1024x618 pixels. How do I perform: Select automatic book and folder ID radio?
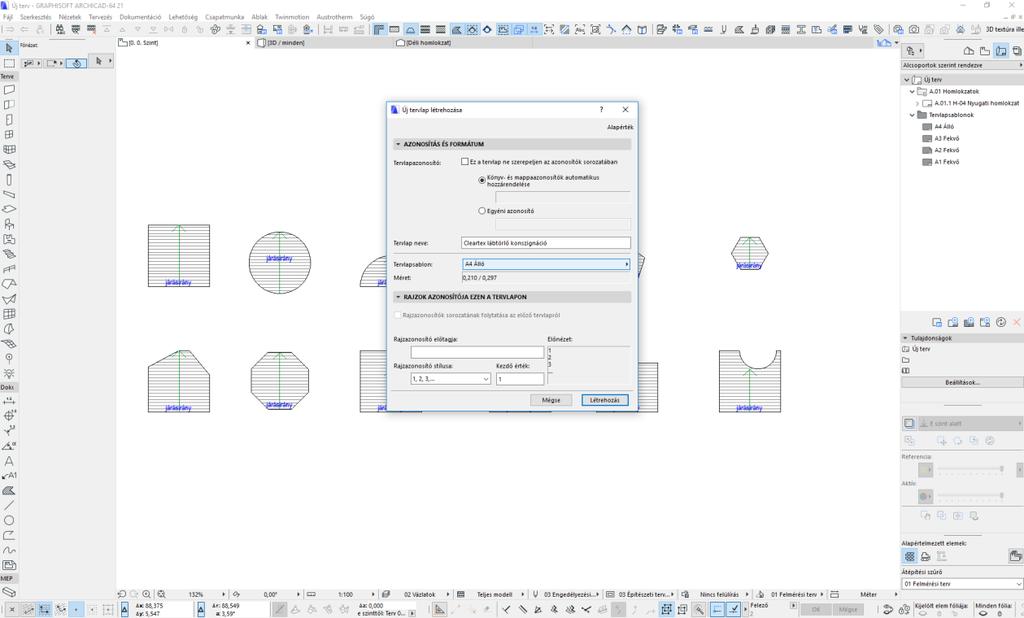tap(482, 180)
